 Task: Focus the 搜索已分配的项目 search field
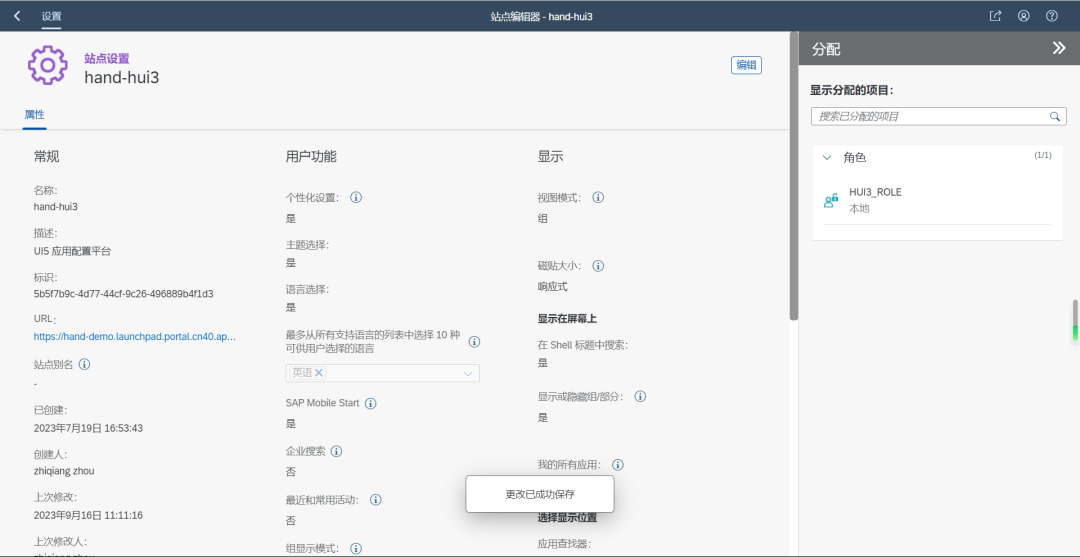pos(939,116)
